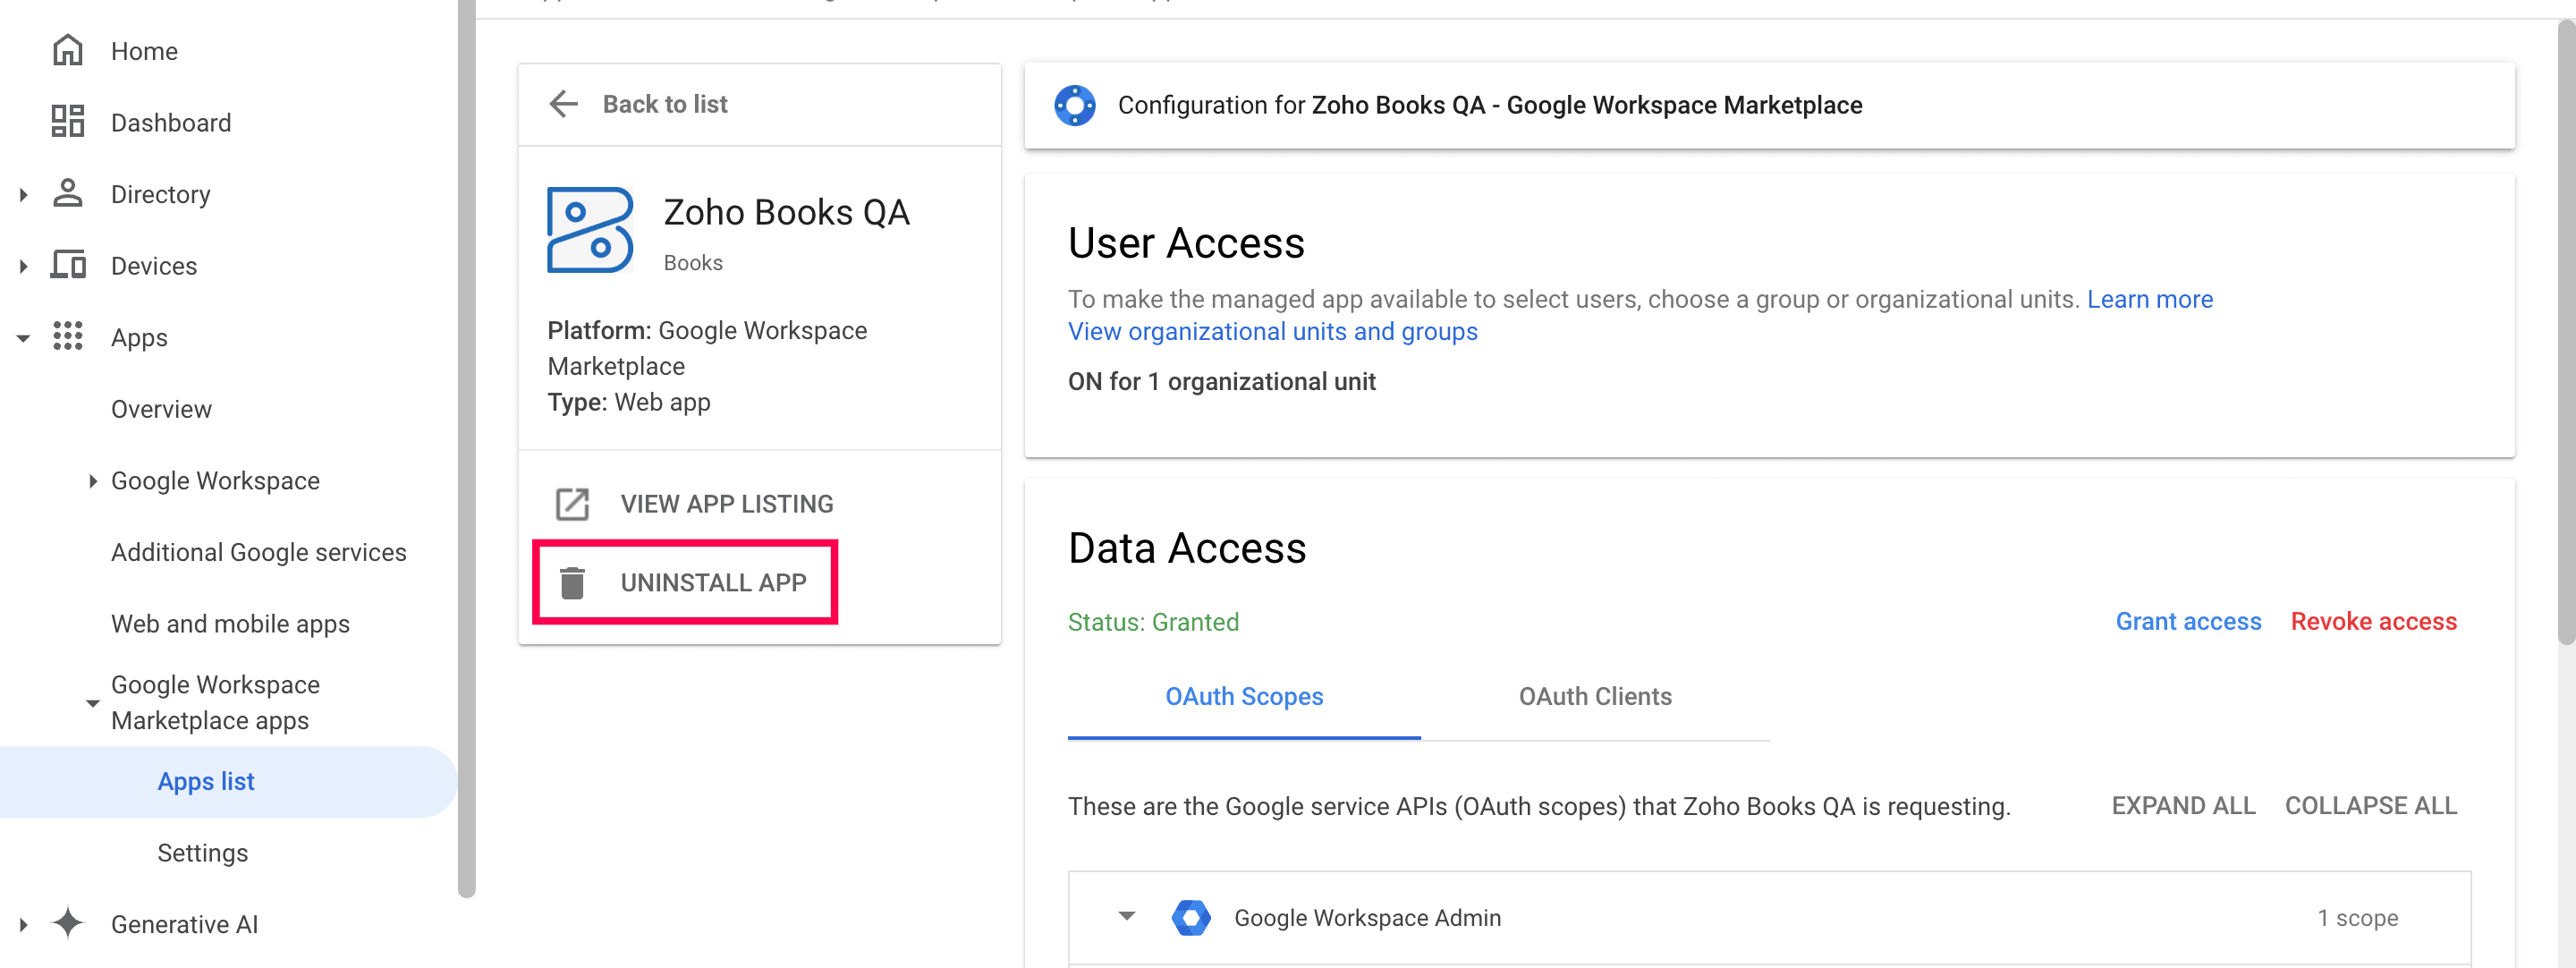Click the Directory person icon
This screenshot has width=2576, height=968.
(x=68, y=193)
